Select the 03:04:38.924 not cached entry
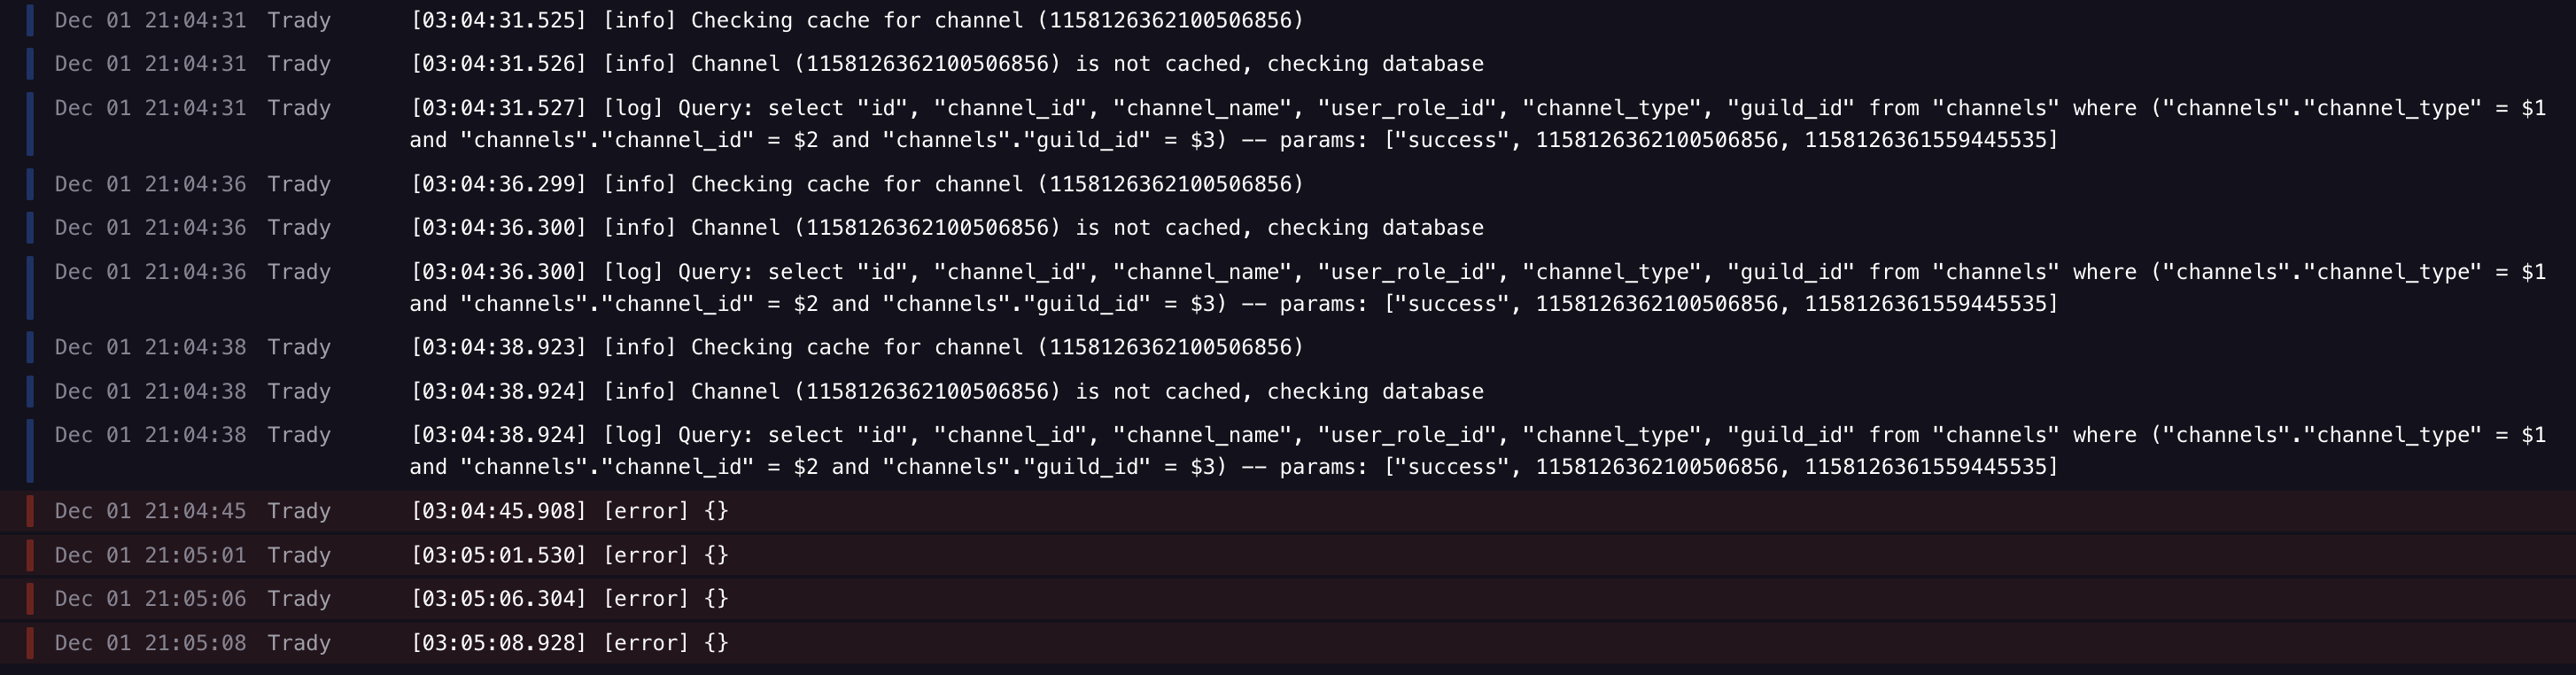This screenshot has height=675, width=2576. click(1288, 392)
